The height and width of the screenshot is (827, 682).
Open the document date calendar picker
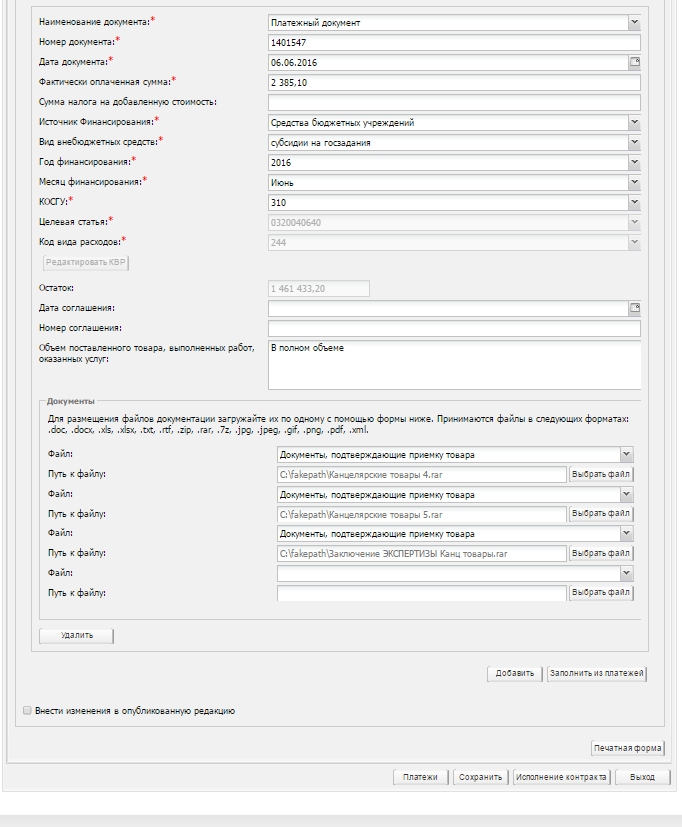633,62
